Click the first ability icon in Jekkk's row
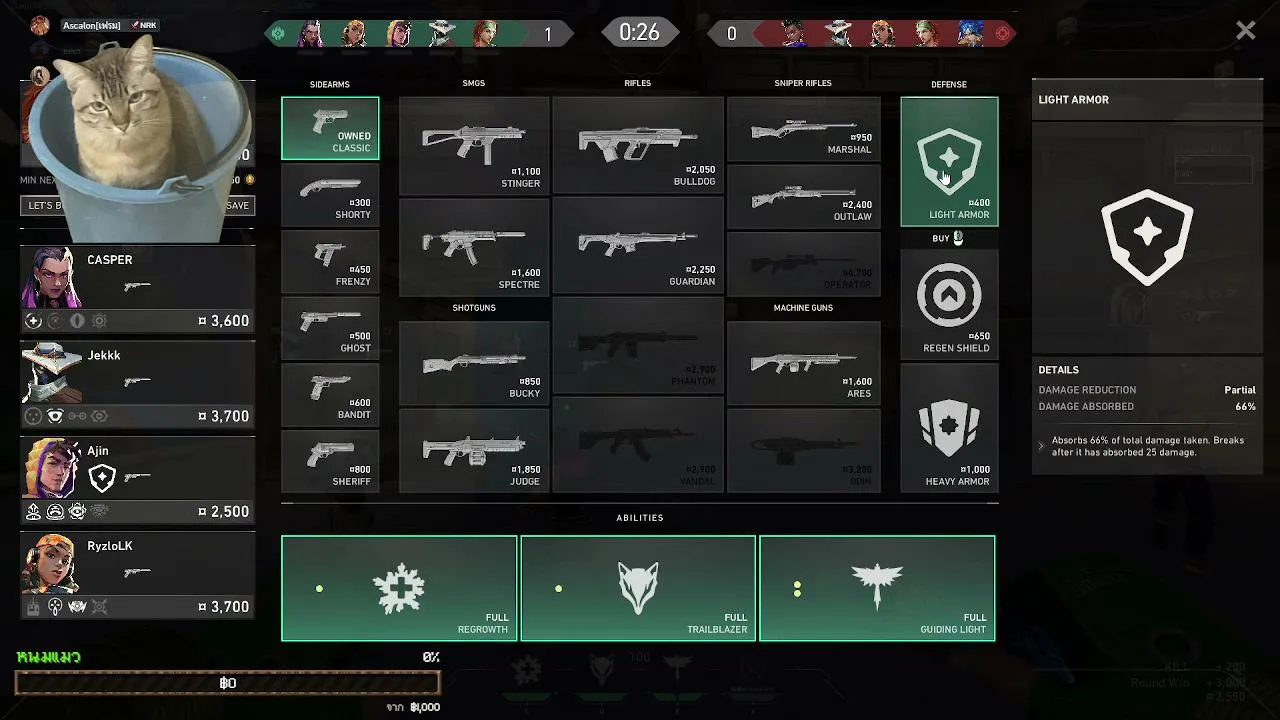This screenshot has height=720, width=1280. pyautogui.click(x=33, y=416)
